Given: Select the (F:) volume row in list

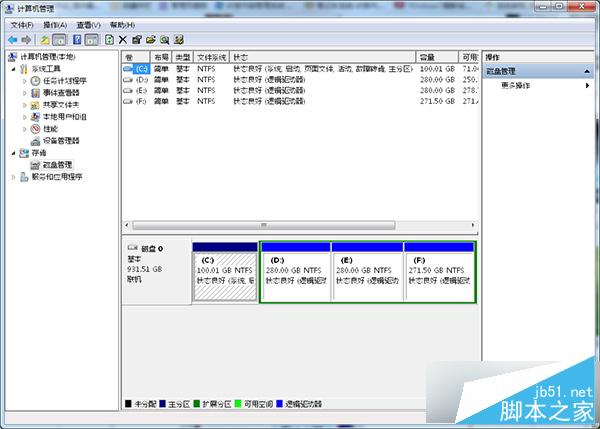Looking at the screenshot, I should 300,101.
